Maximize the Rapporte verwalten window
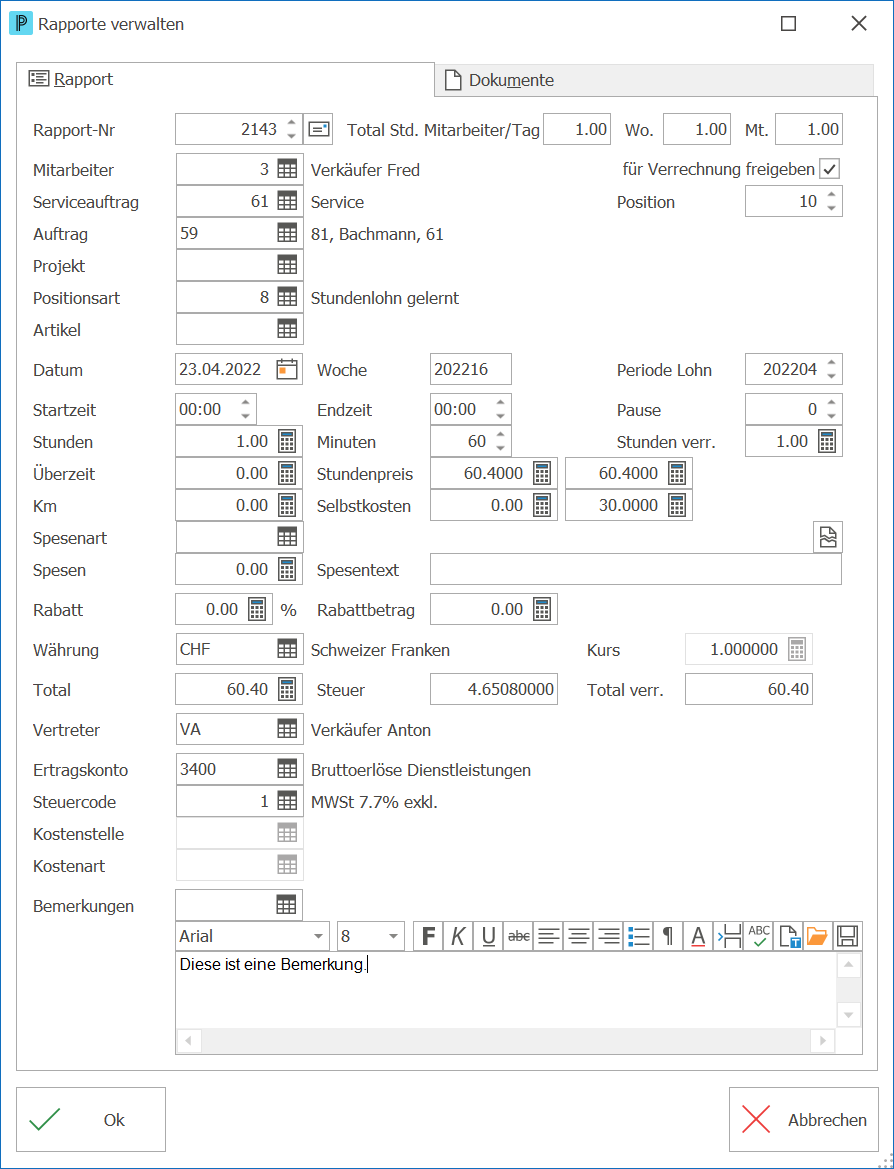 coord(788,24)
